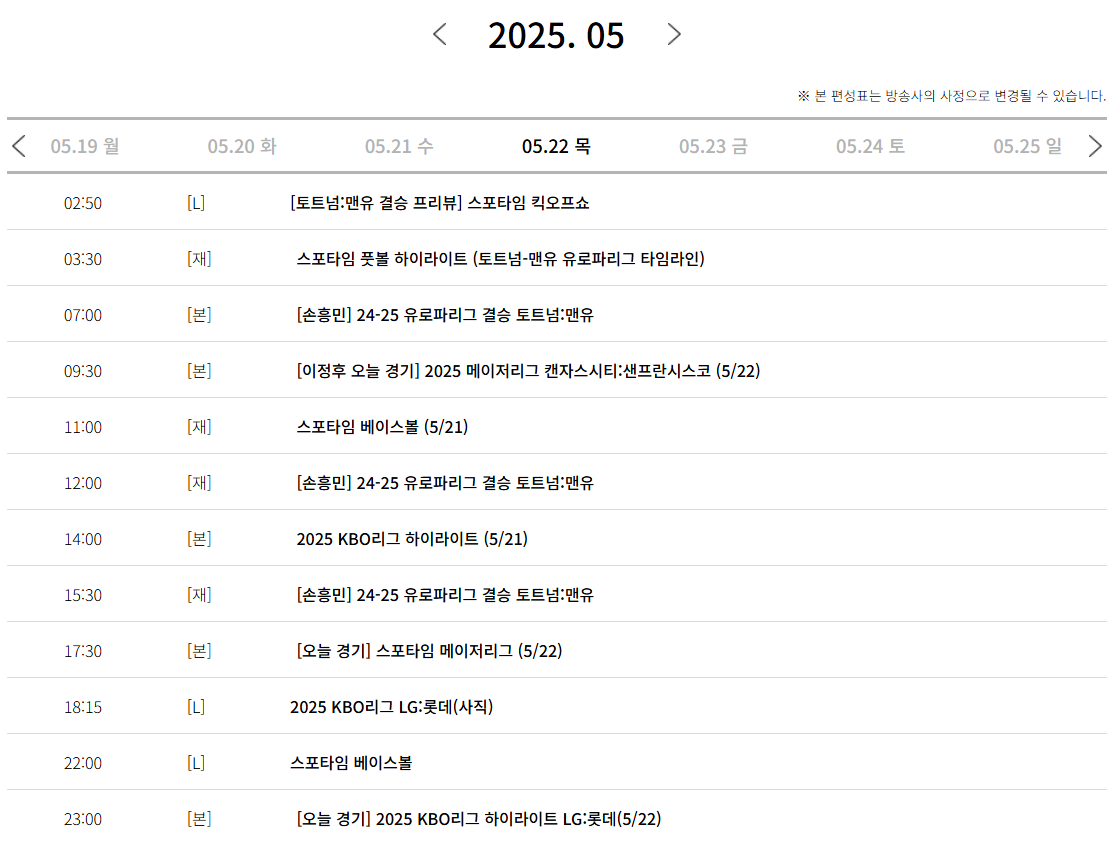Click the [본] tag in 23:00 row
1117x862 pixels.
click(x=199, y=819)
